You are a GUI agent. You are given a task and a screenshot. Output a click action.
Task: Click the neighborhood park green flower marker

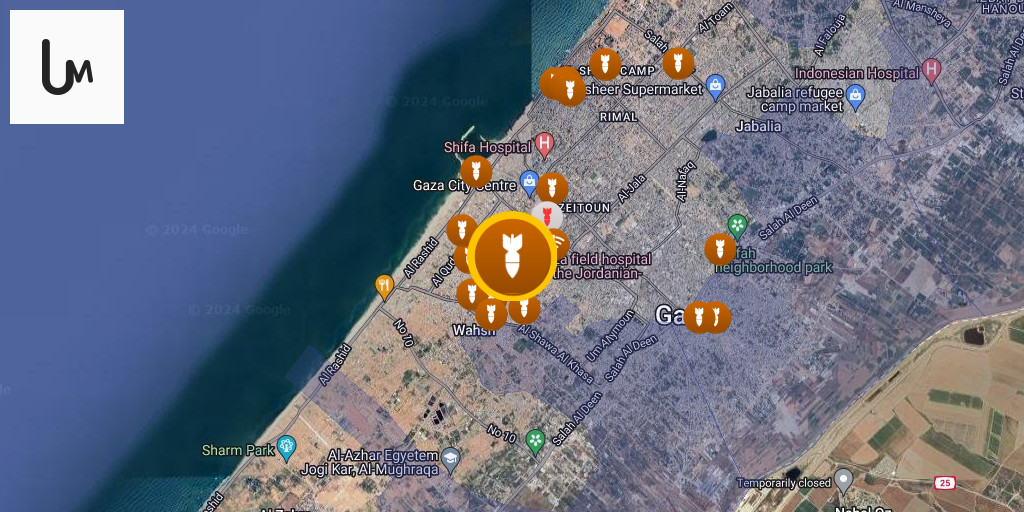pos(737,226)
